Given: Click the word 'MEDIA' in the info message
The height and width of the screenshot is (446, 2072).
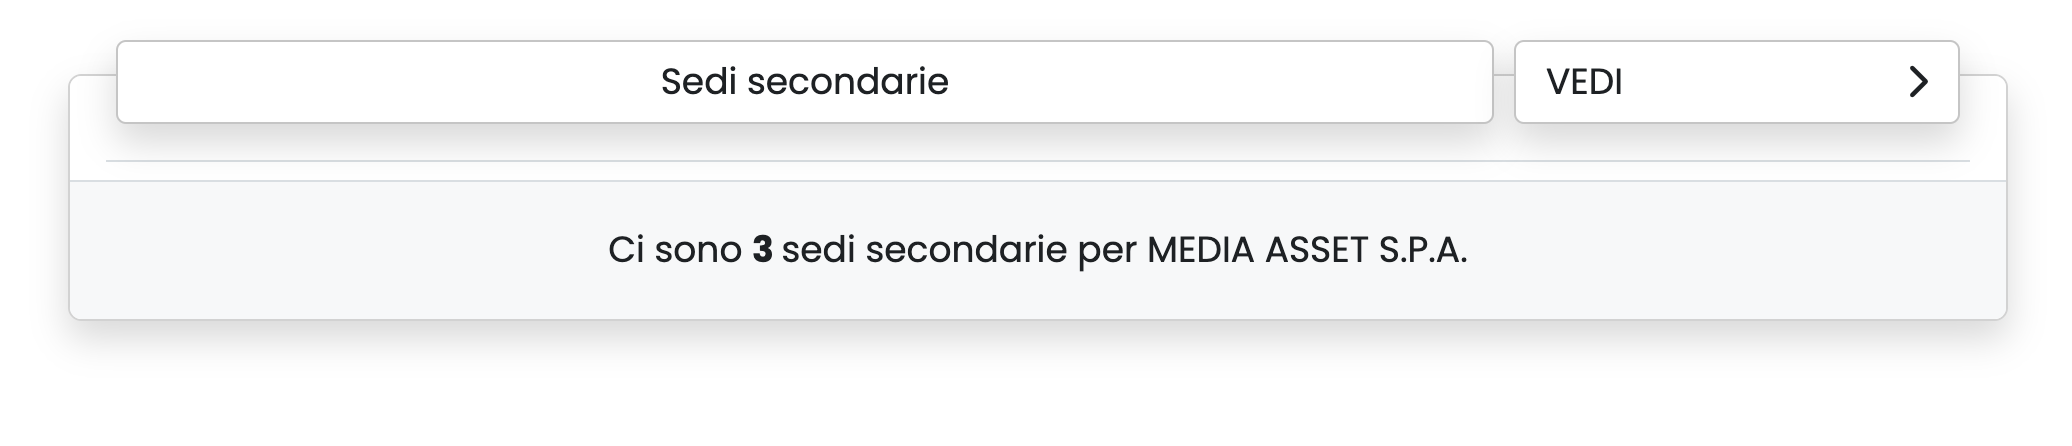Looking at the screenshot, I should [1200, 250].
